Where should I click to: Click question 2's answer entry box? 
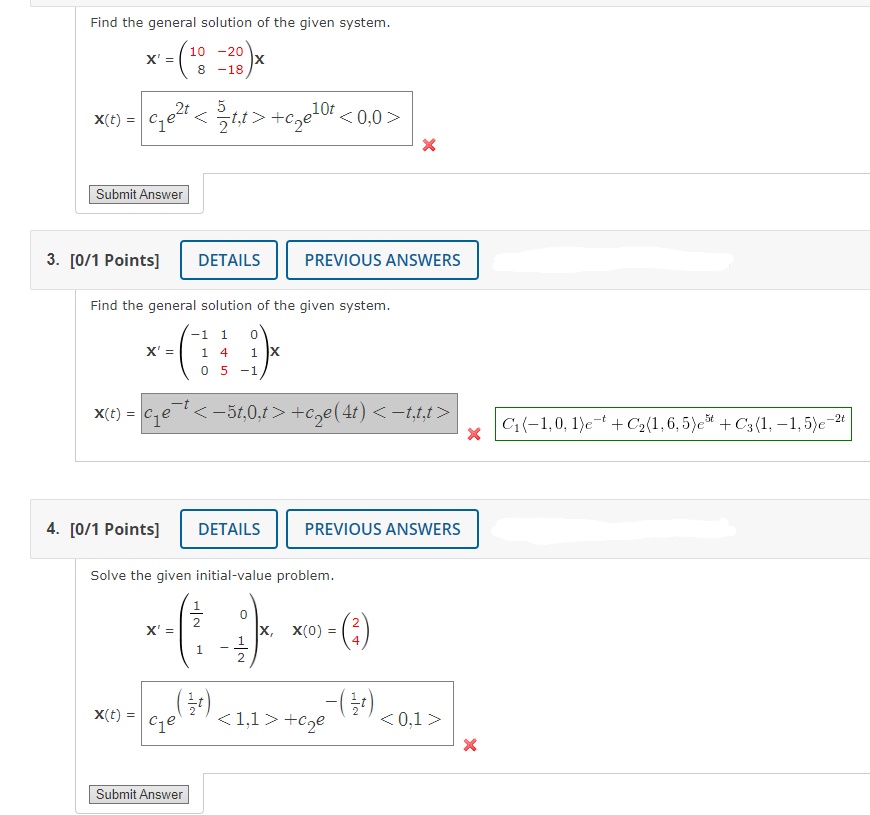tap(275, 118)
